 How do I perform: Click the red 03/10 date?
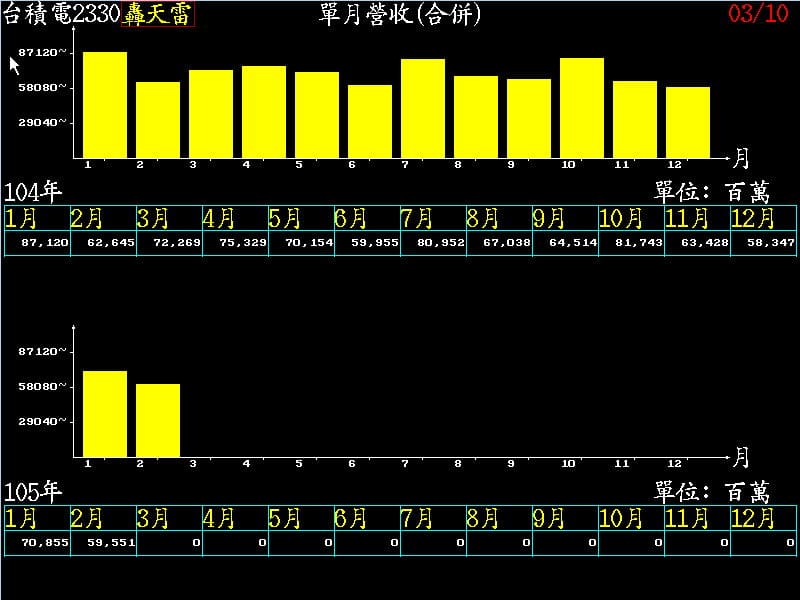point(757,14)
